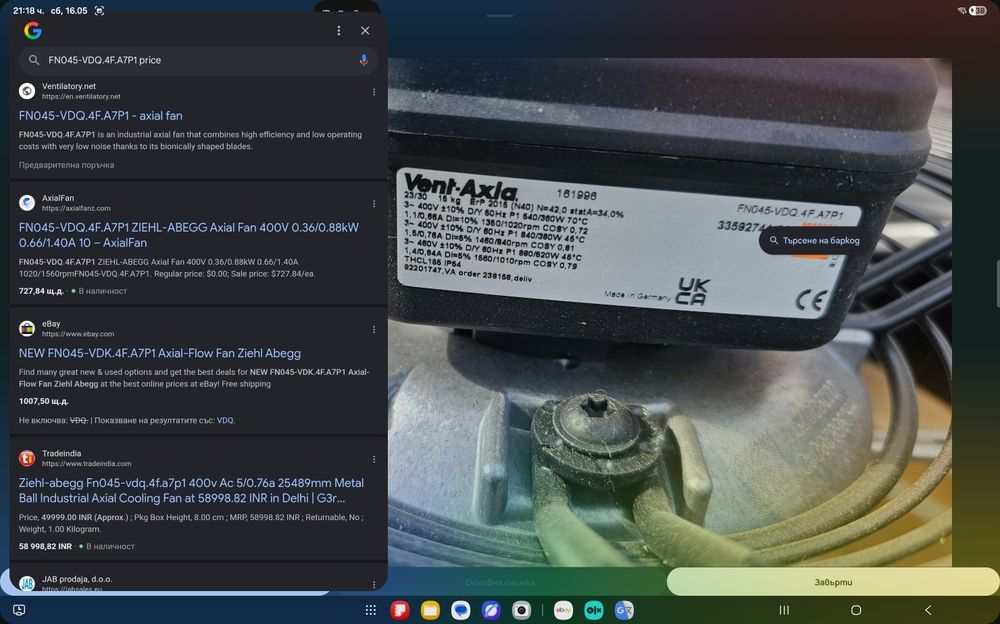Open the ZIEHL-ABEGG Axial Fan 400V link
This screenshot has width=1000, height=624.
click(x=189, y=235)
